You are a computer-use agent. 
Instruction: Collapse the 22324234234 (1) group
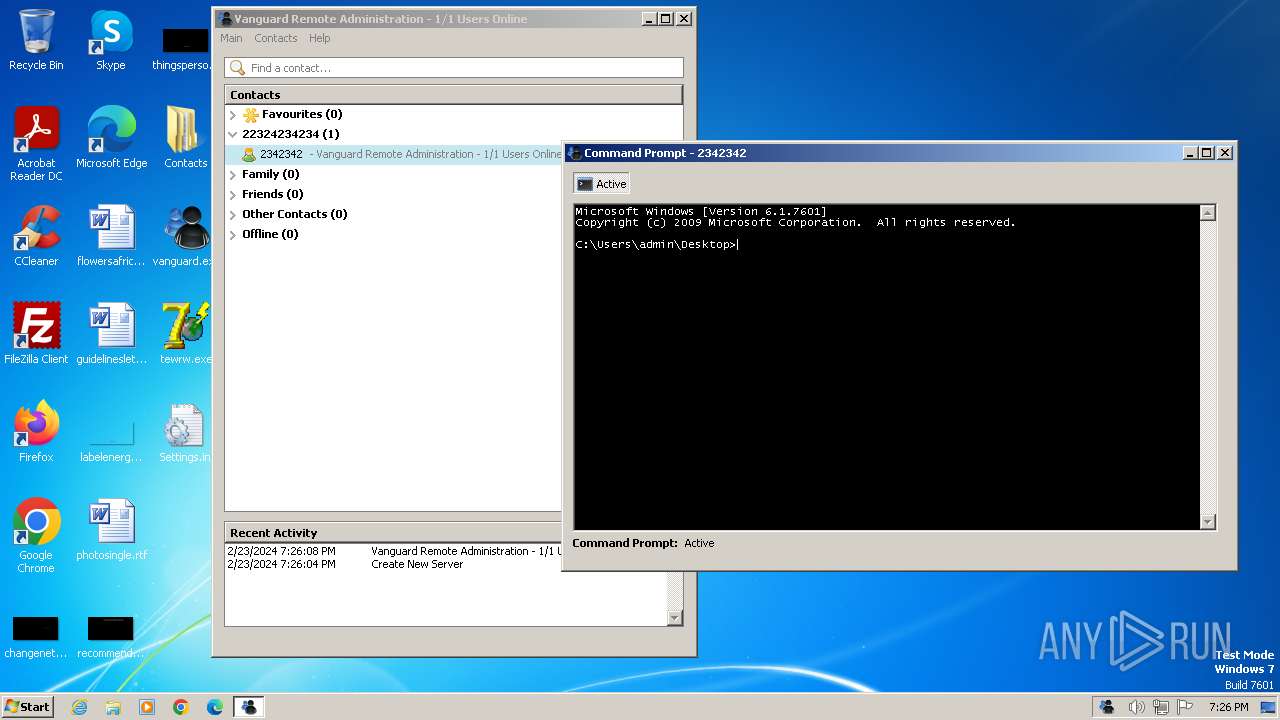pyautogui.click(x=233, y=134)
